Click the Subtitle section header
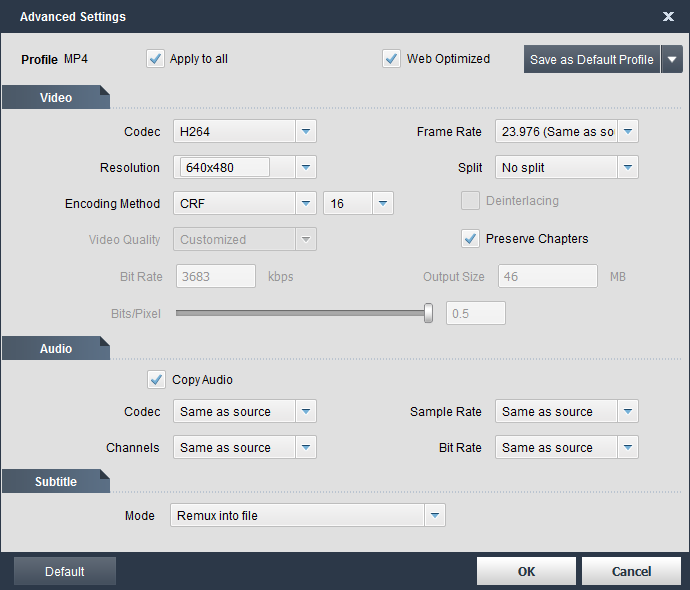The width and height of the screenshot is (690, 590). (x=56, y=481)
